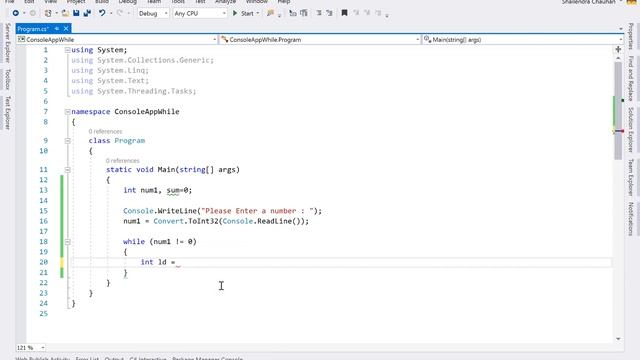Go to the previous bookmark icon
This screenshot has height=360, width=640.
point(356,13)
